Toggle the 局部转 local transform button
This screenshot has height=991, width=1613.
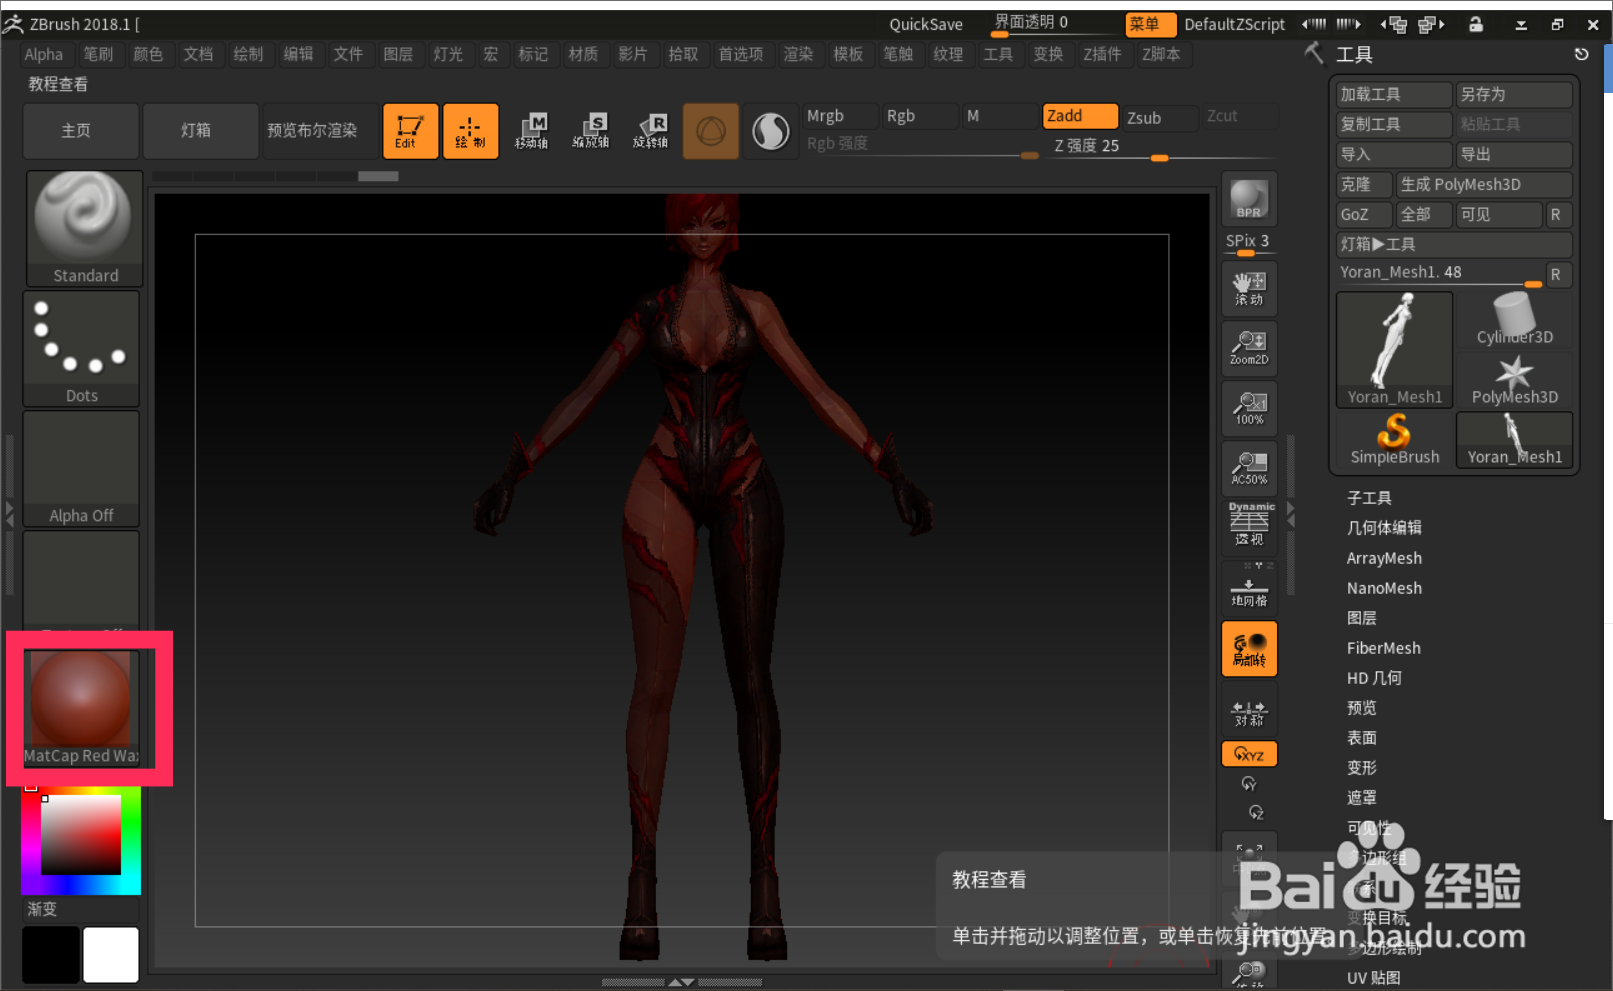[x=1249, y=649]
